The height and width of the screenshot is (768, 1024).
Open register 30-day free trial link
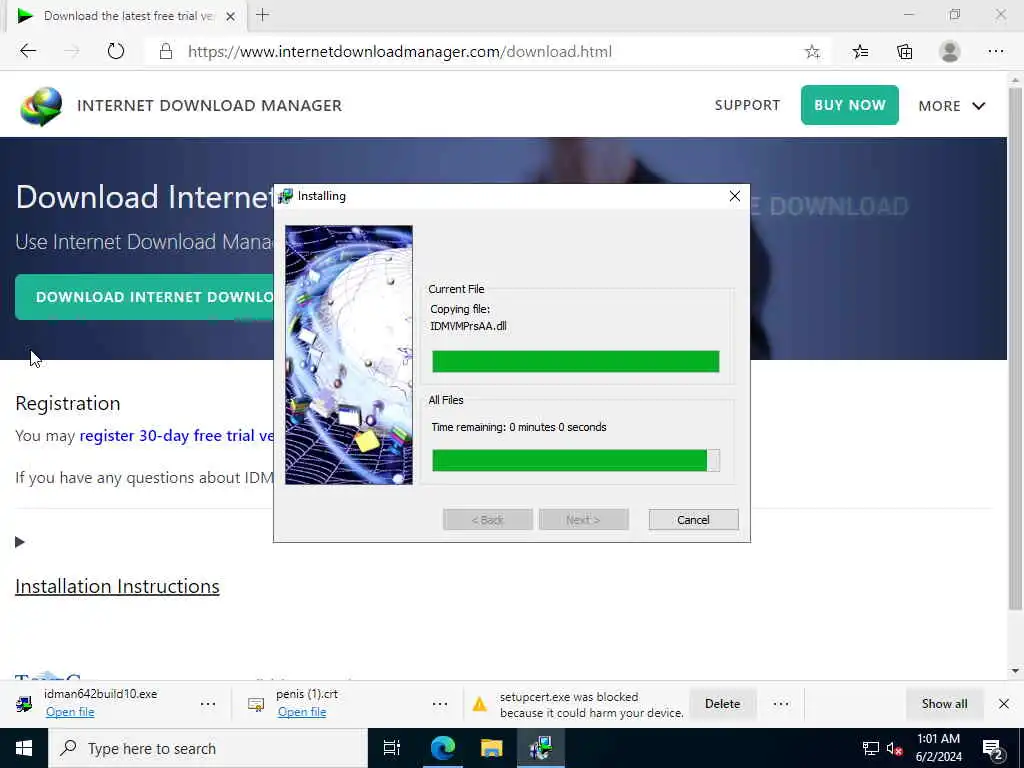click(x=176, y=436)
